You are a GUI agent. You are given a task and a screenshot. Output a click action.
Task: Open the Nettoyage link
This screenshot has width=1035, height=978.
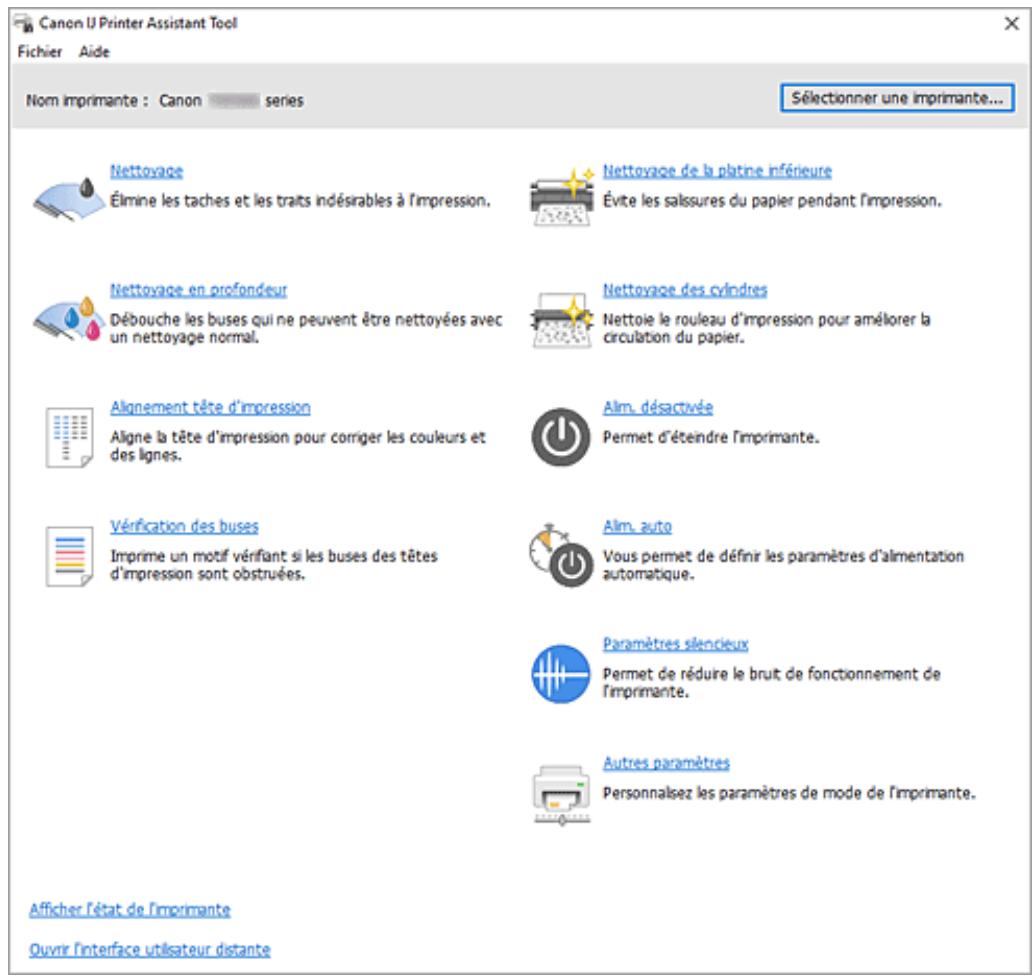[147, 171]
